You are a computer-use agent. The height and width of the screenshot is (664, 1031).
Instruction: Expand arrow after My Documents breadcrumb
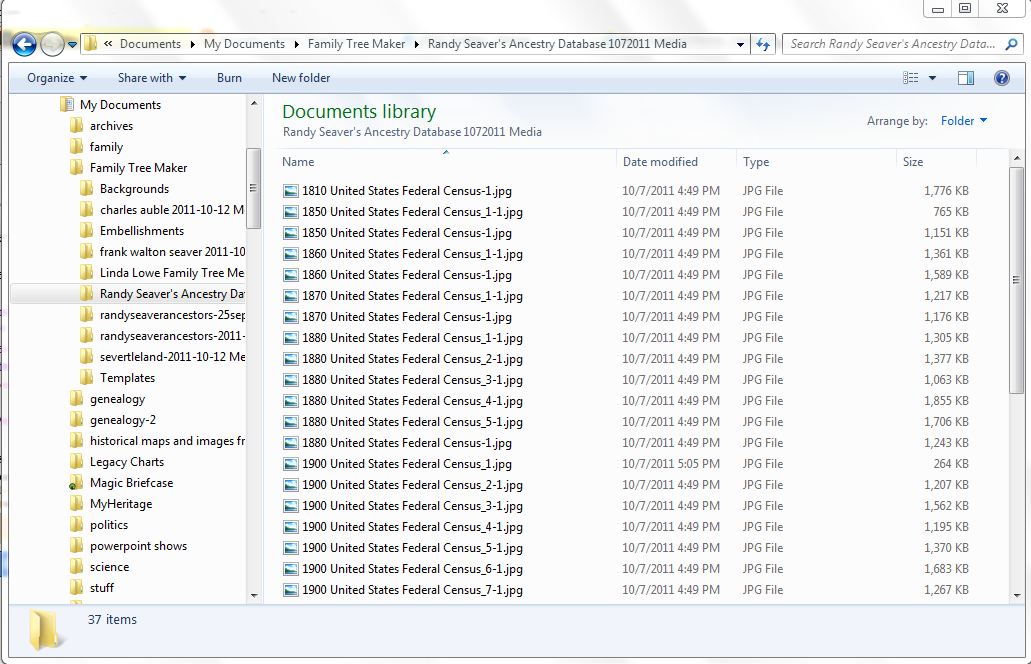click(x=296, y=45)
